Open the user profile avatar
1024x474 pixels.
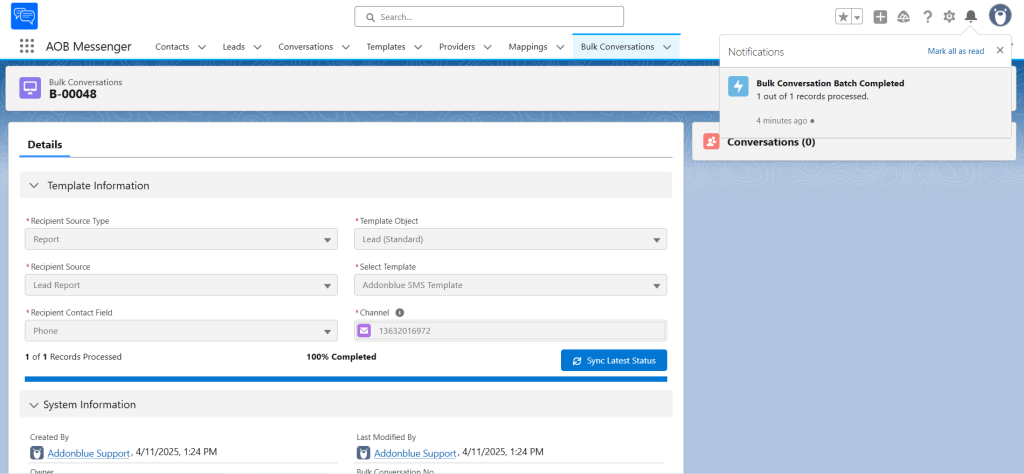click(1000, 16)
